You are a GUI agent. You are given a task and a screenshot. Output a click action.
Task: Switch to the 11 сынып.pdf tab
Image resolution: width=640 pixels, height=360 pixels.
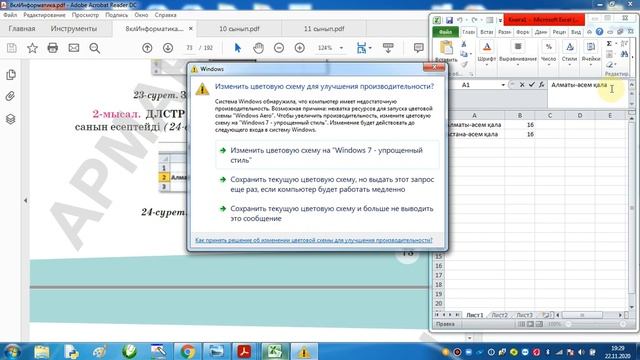[x=324, y=29]
